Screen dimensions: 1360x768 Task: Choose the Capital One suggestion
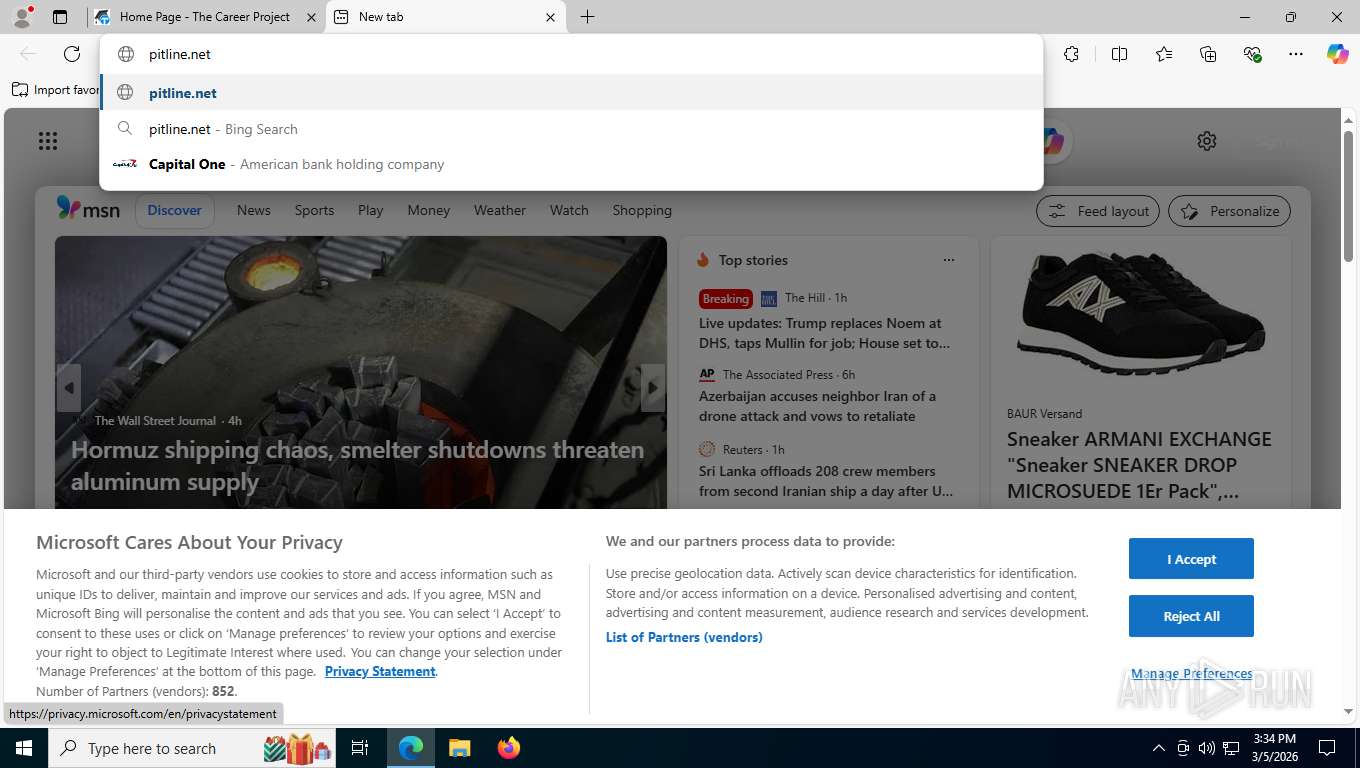pyautogui.click(x=571, y=164)
